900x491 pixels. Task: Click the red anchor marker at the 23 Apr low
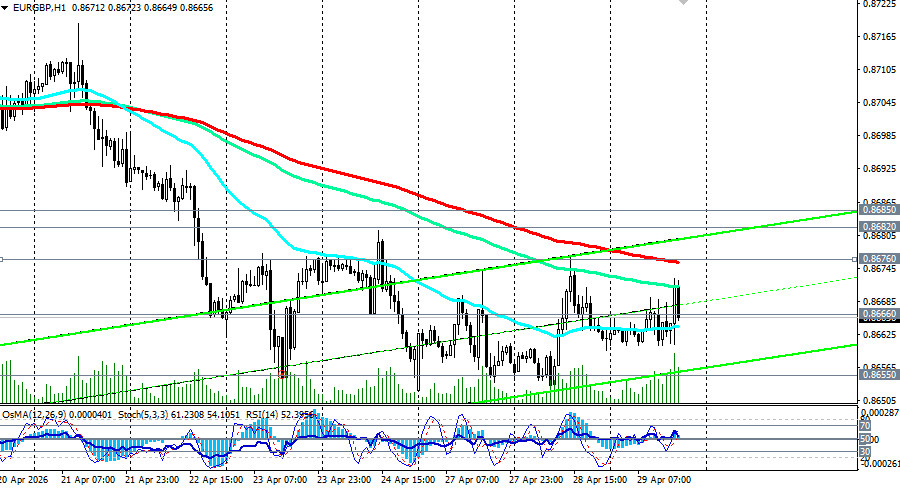tap(282, 374)
